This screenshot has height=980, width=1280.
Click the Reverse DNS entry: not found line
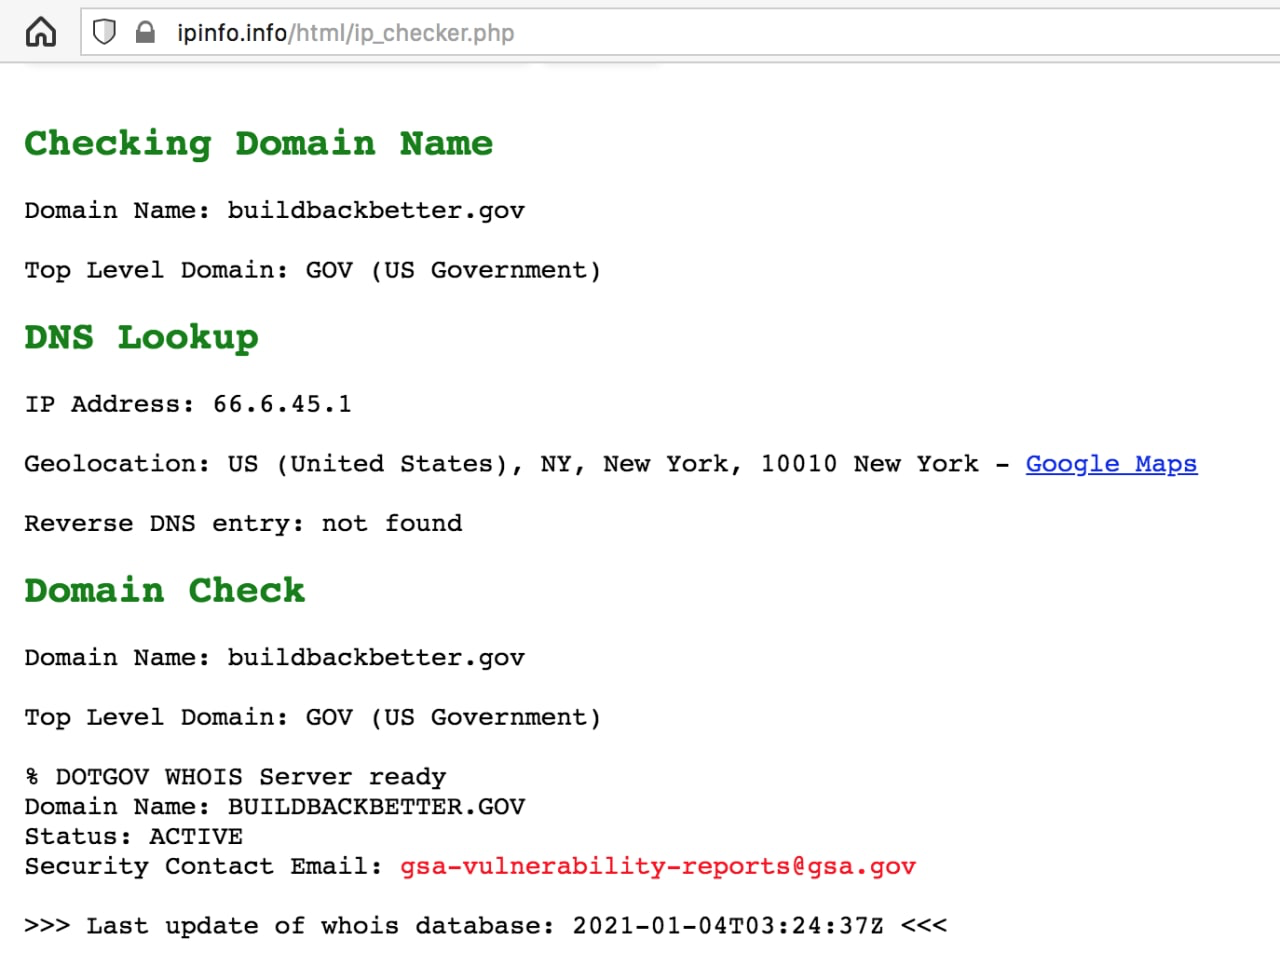point(243,523)
